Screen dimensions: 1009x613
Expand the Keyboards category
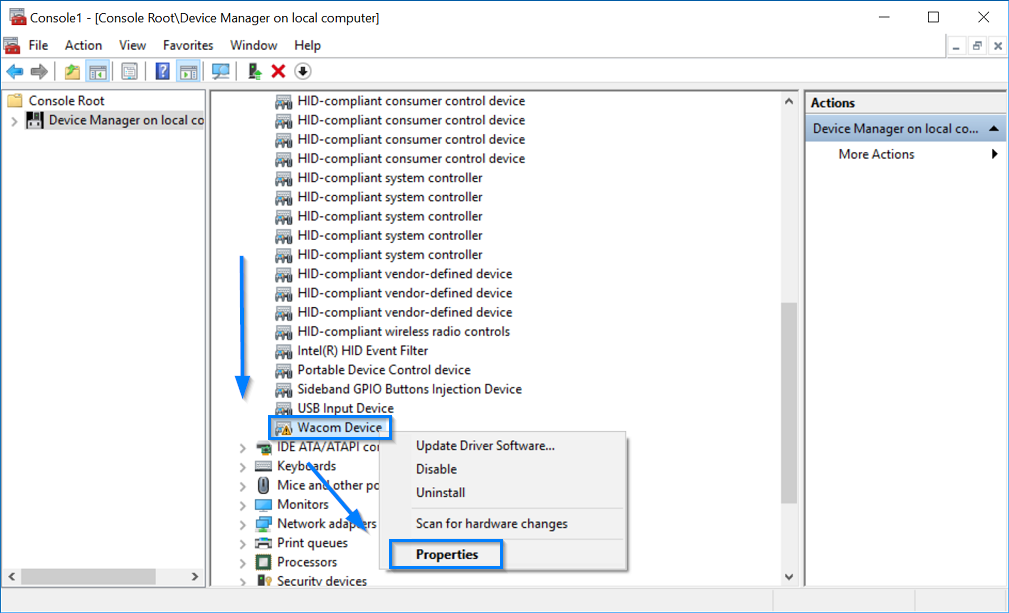243,467
